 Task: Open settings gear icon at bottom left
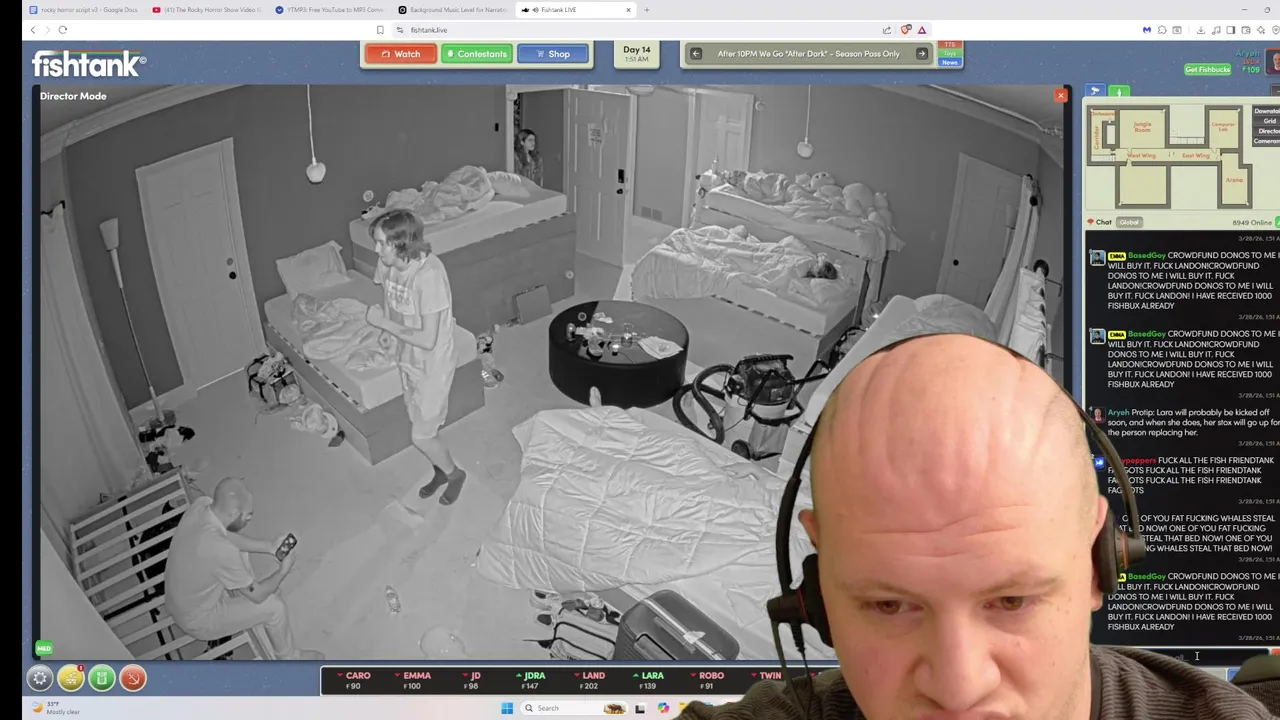tap(40, 678)
